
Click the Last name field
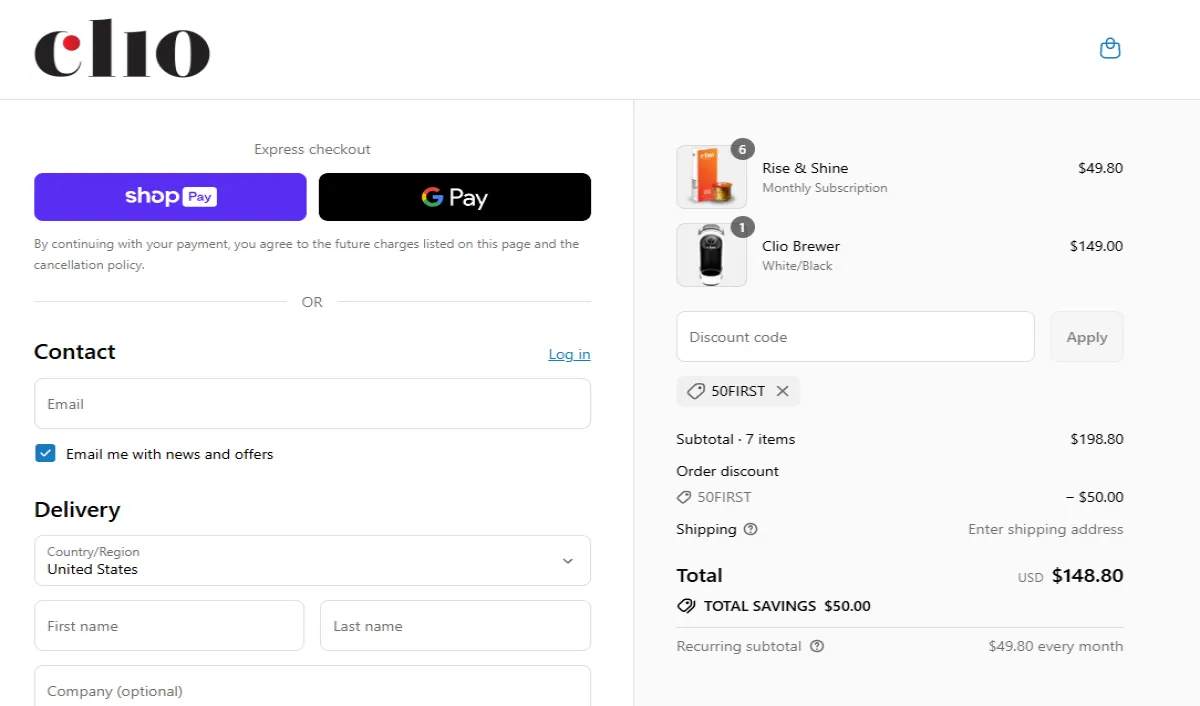pos(455,626)
